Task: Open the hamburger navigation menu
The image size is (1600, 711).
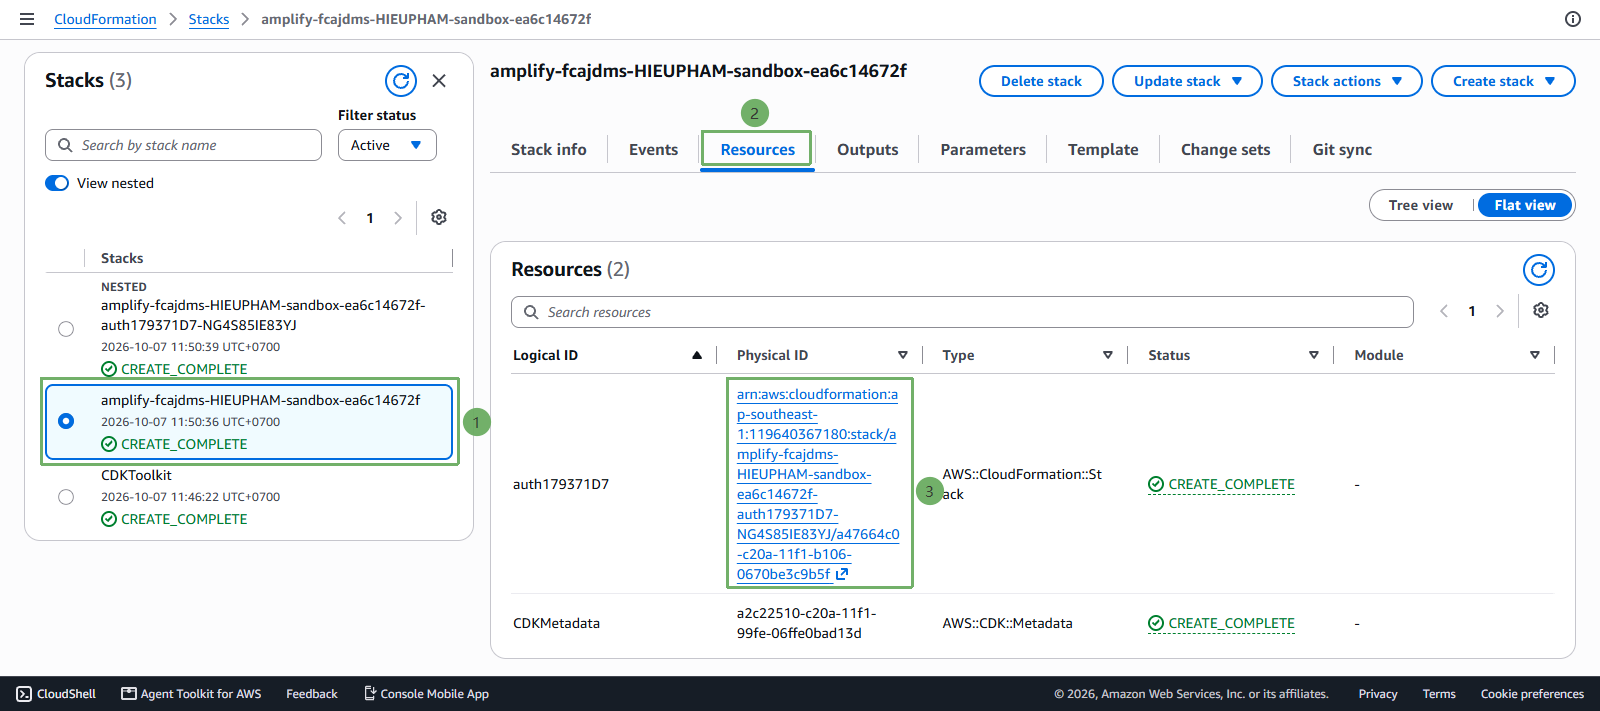Action: click(x=27, y=19)
